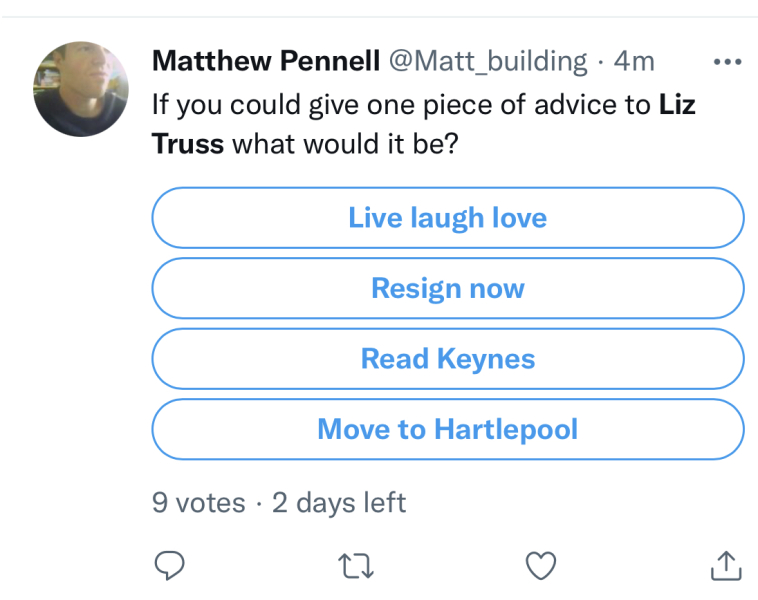The height and width of the screenshot is (600, 758).
Task: Open Matthew Pennell's profile picture
Action: point(81,89)
